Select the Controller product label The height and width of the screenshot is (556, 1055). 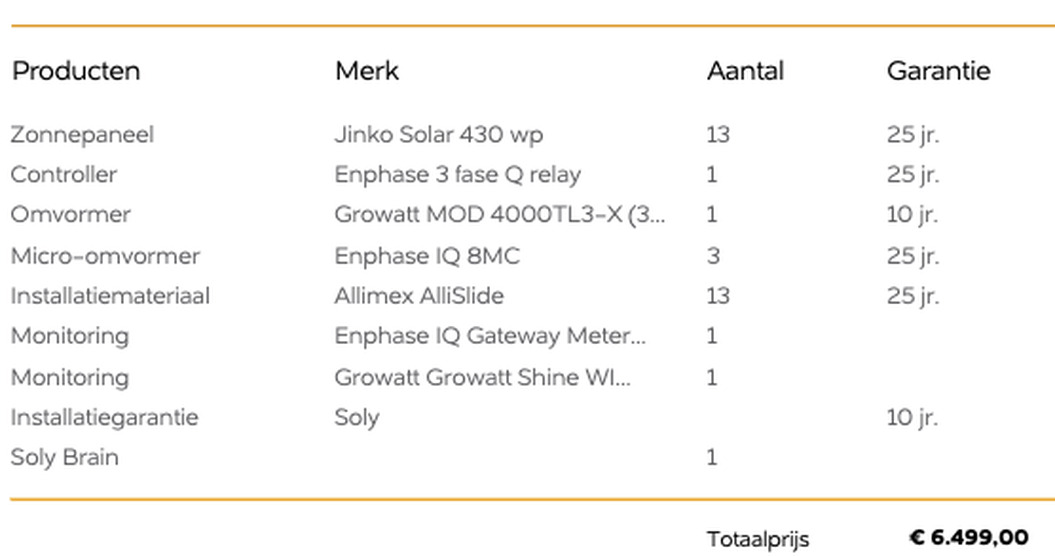pyautogui.click(x=64, y=174)
